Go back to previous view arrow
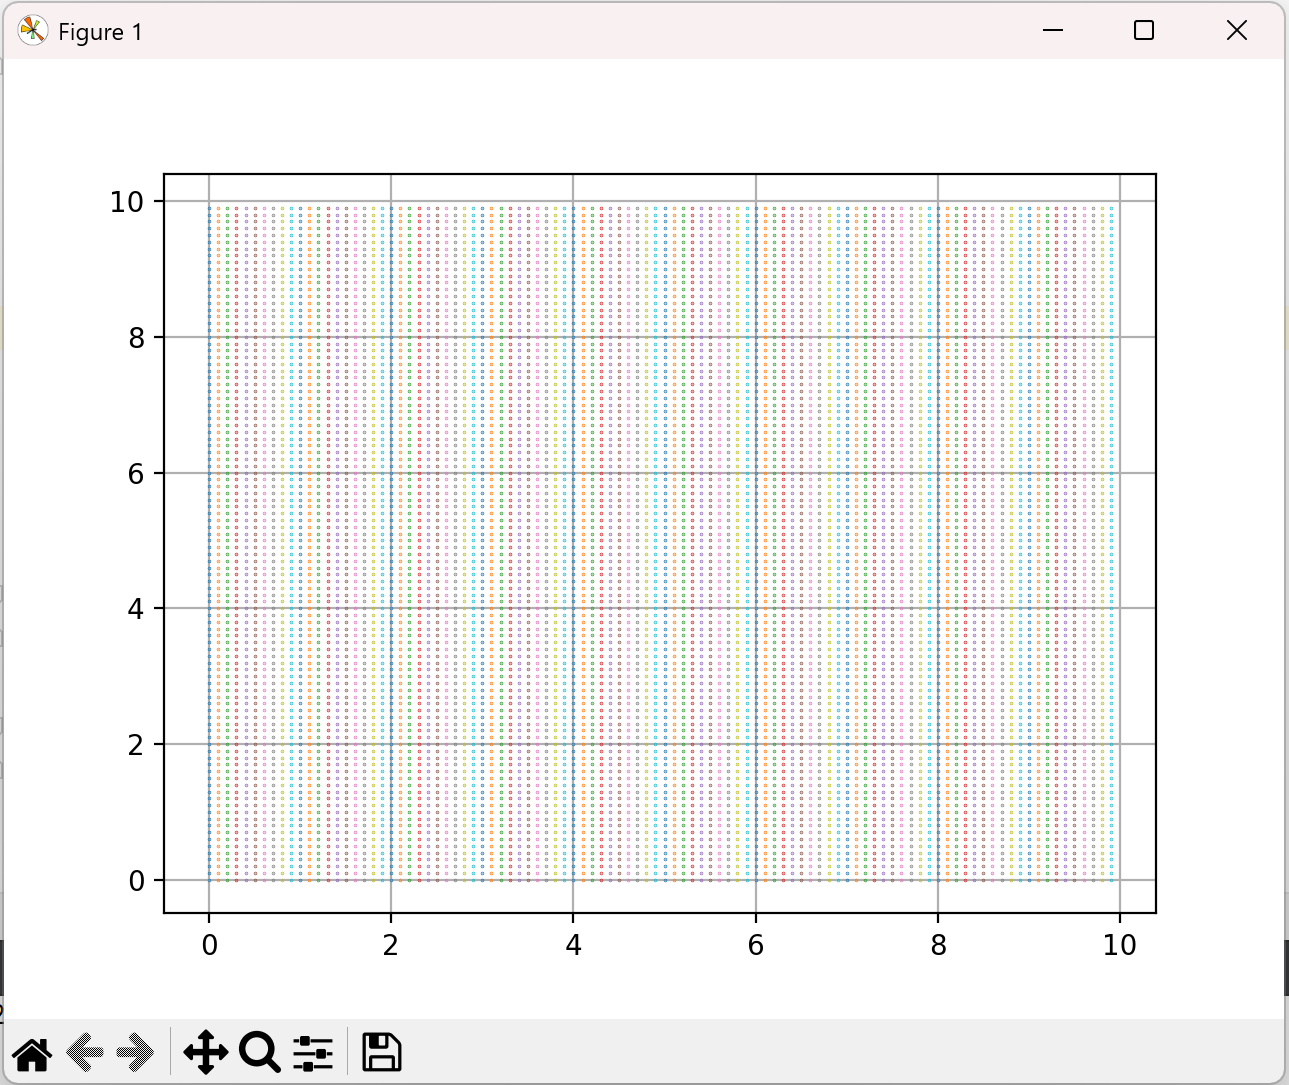This screenshot has height=1085, width=1289. [85, 1053]
